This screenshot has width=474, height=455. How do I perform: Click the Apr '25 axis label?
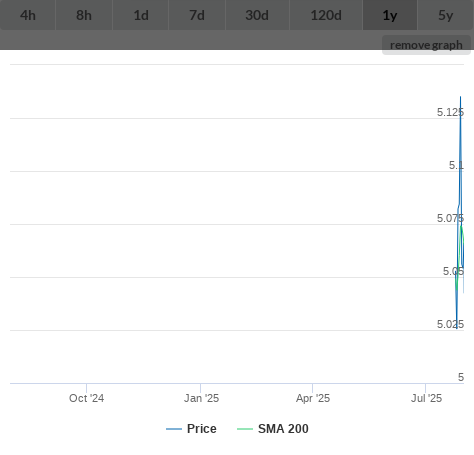(313, 398)
